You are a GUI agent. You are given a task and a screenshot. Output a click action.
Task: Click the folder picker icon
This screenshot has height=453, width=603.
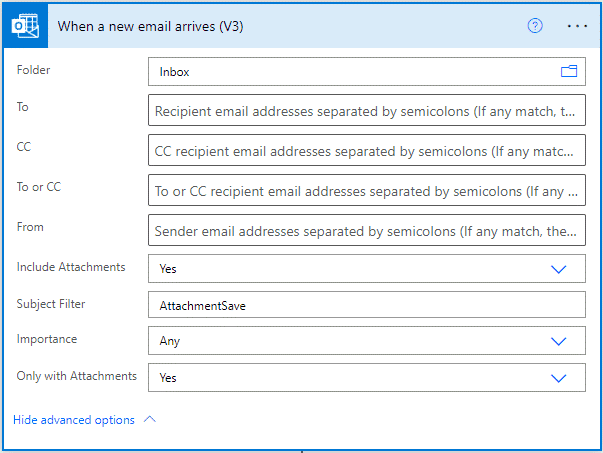tap(569, 72)
